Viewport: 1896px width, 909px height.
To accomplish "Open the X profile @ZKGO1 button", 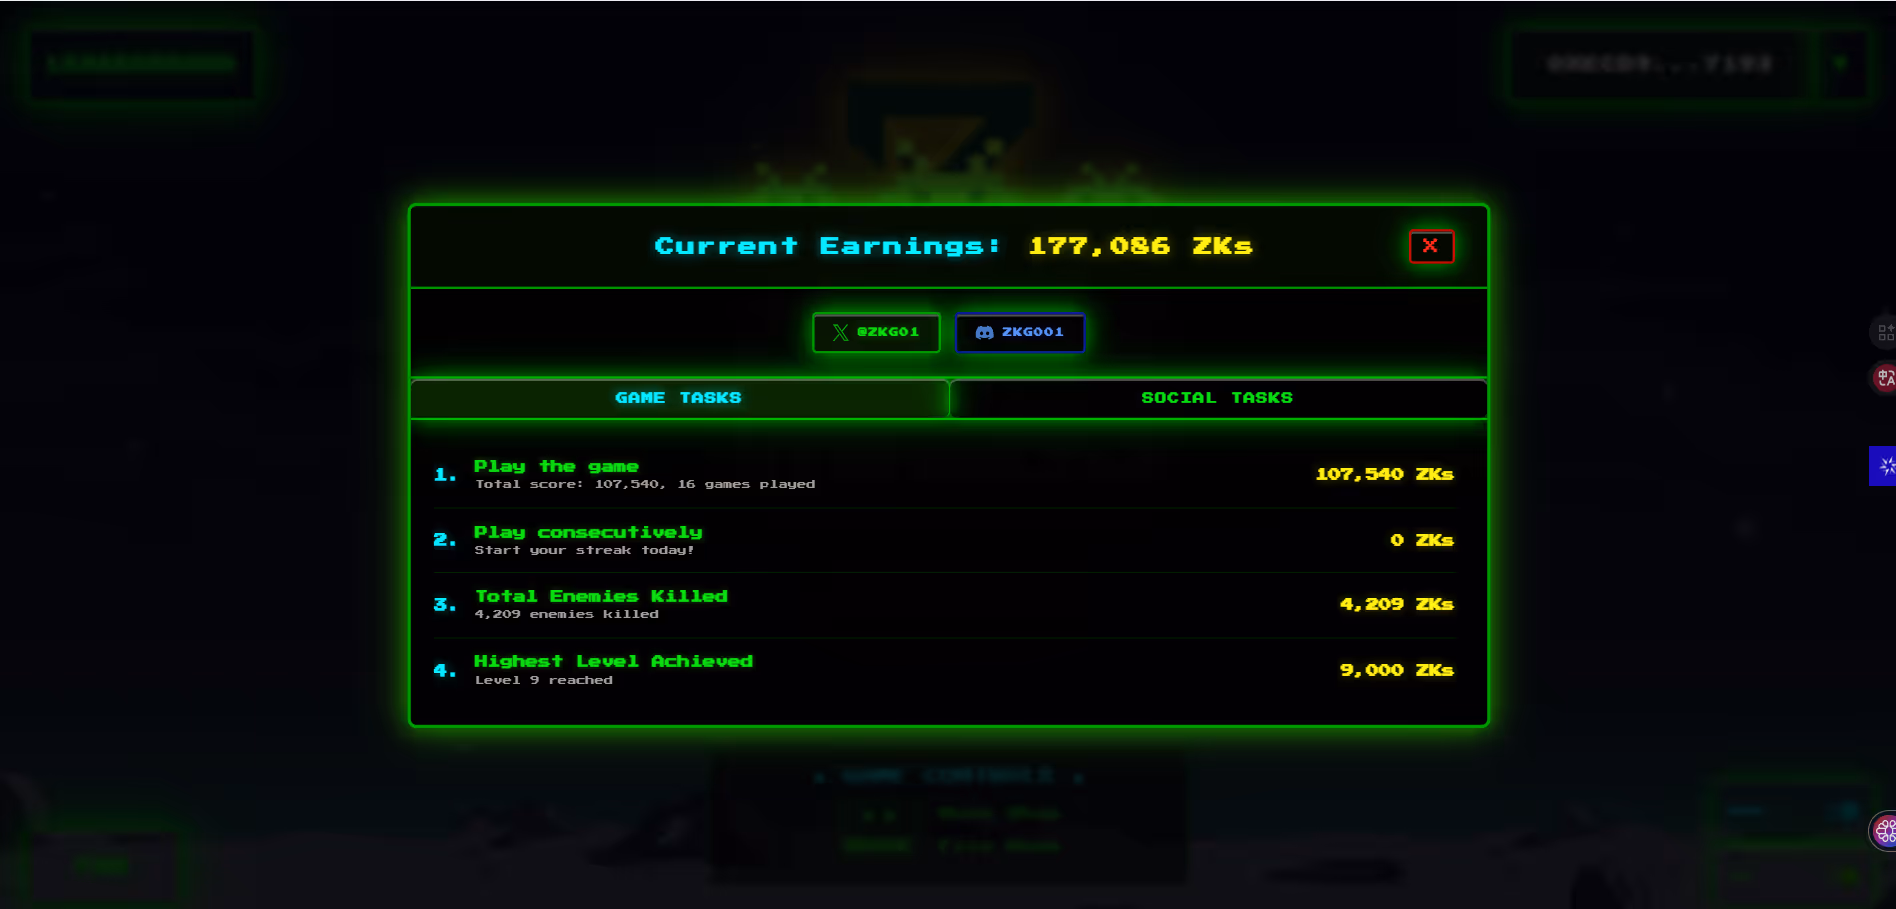I will coord(876,332).
